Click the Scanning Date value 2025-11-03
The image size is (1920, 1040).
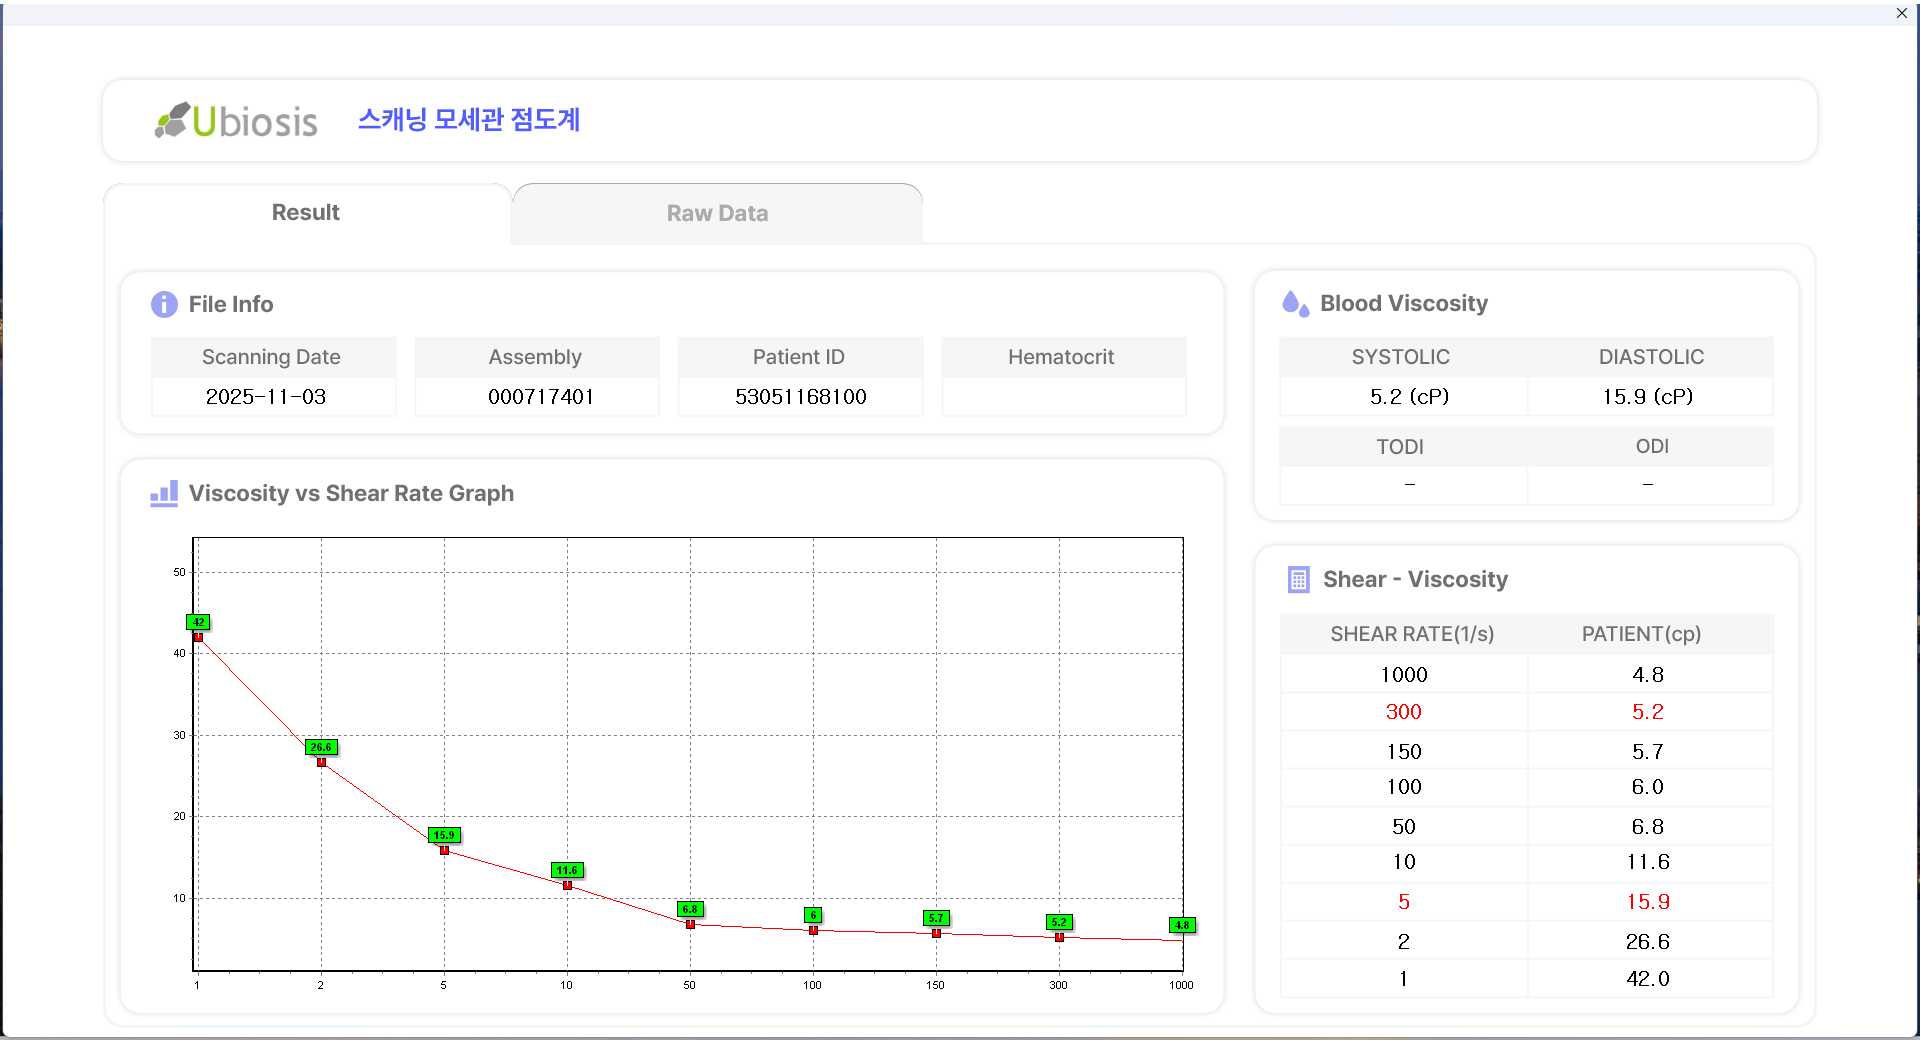266,396
